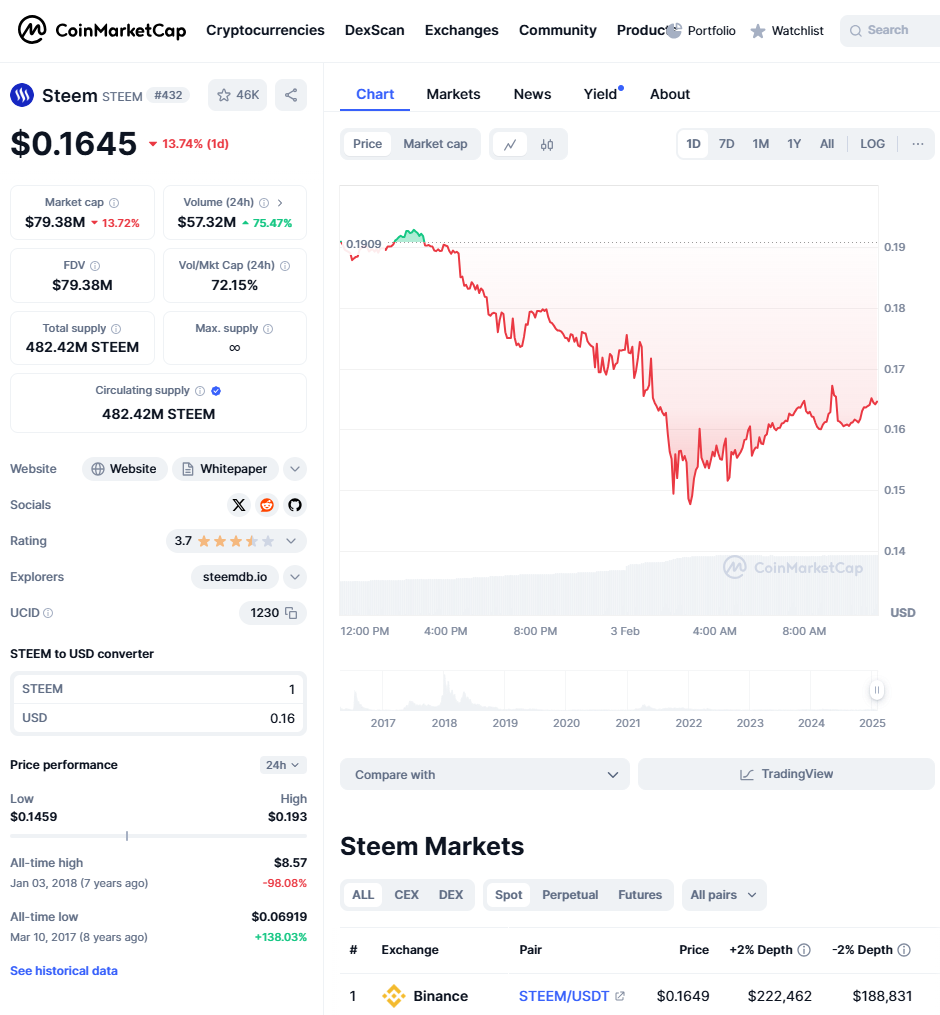Click the share icon next to Steem
This screenshot has height=1015, width=940.
(291, 95)
